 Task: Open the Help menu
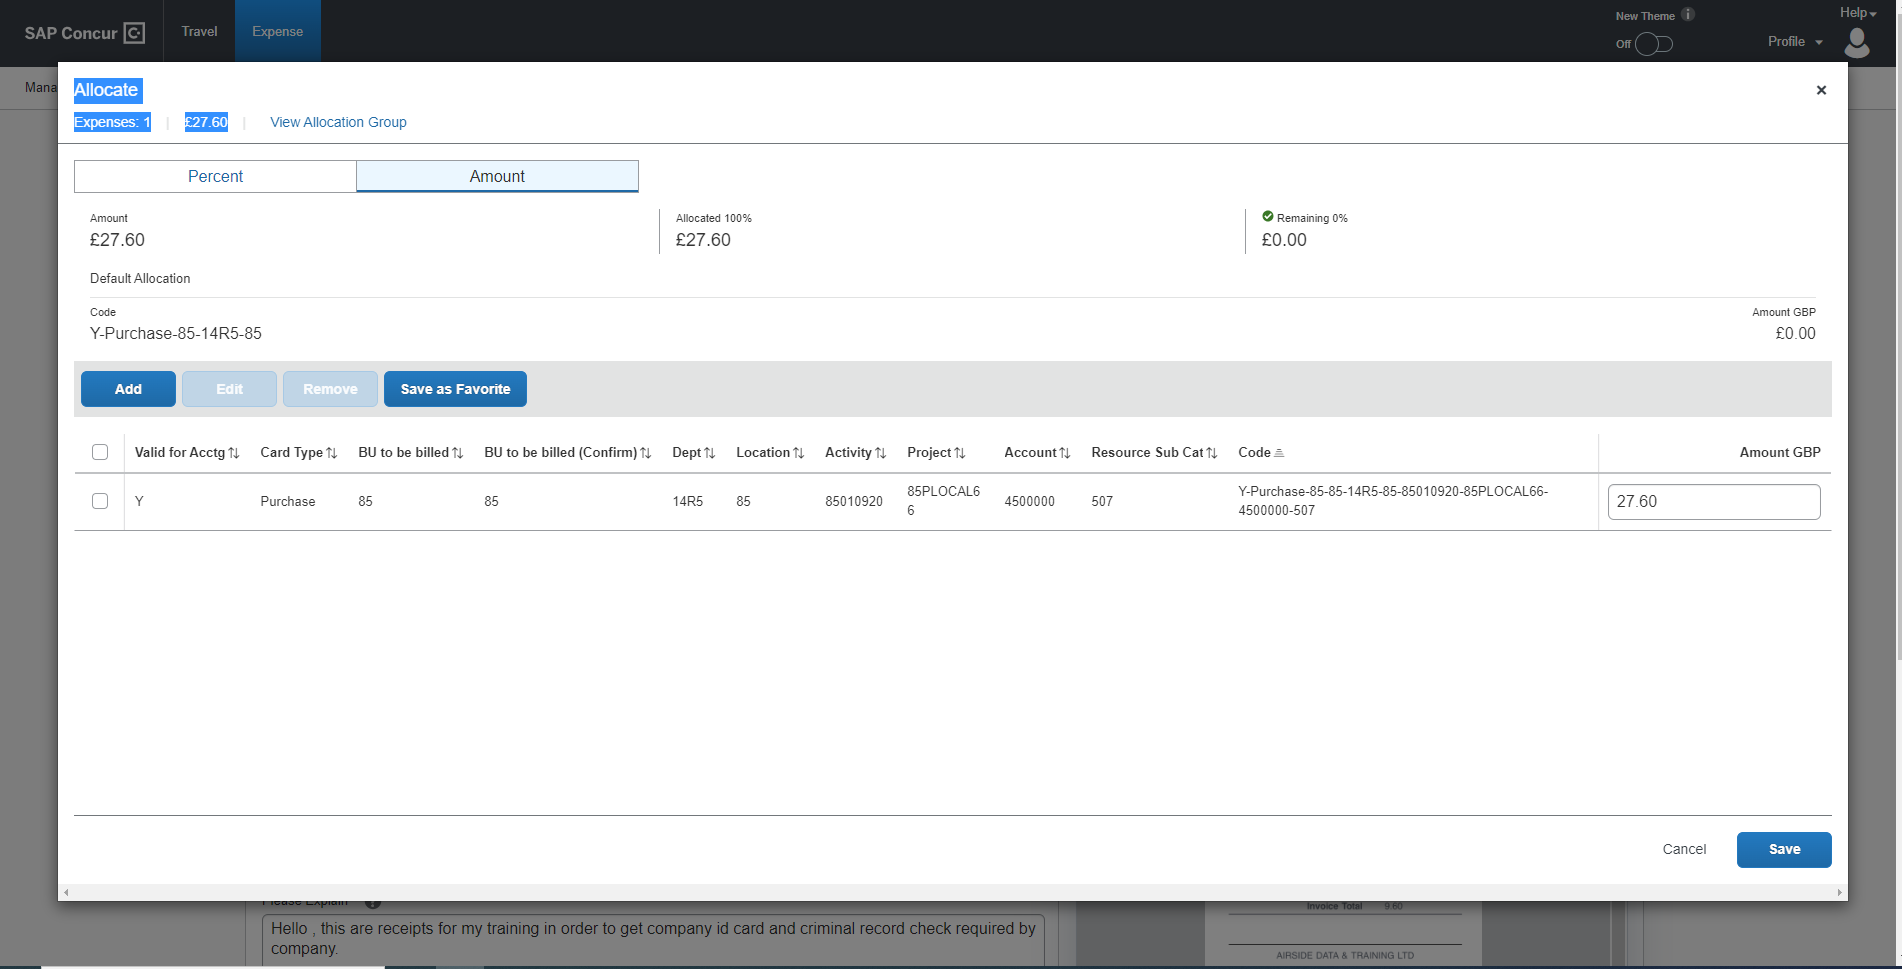pos(1856,12)
